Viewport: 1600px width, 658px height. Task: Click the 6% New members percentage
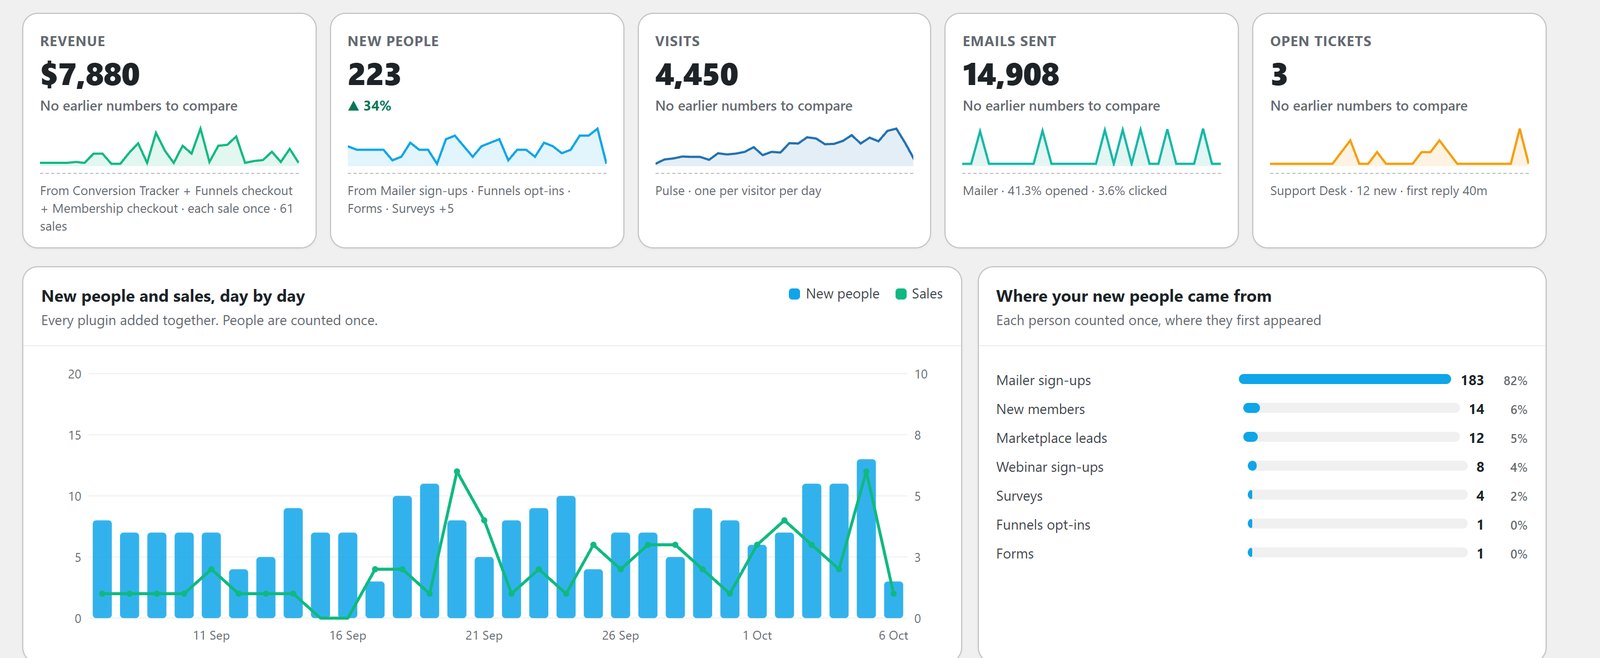(x=1519, y=410)
